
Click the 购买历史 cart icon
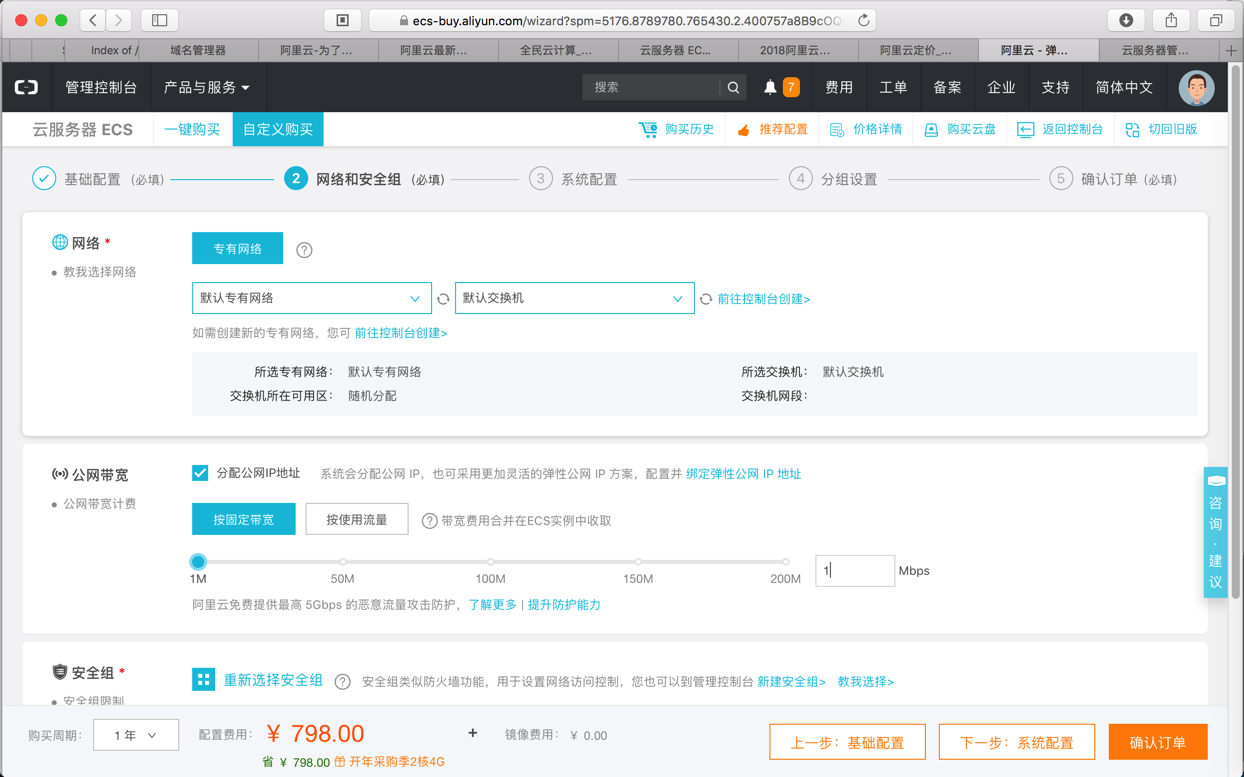(648, 130)
